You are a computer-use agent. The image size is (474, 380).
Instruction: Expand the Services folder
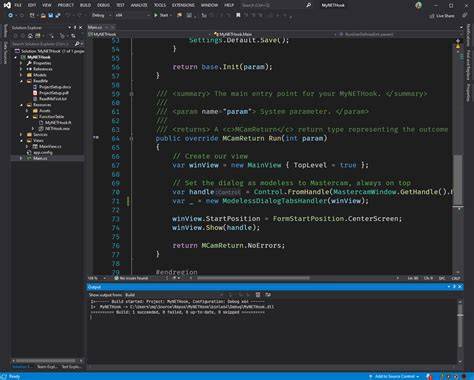[22, 135]
